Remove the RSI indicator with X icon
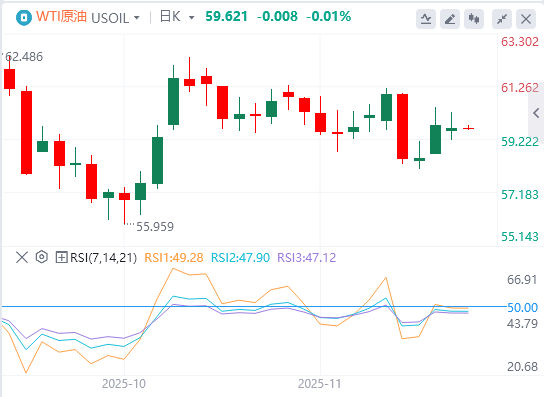The height and width of the screenshot is (397, 544). pyautogui.click(x=22, y=257)
